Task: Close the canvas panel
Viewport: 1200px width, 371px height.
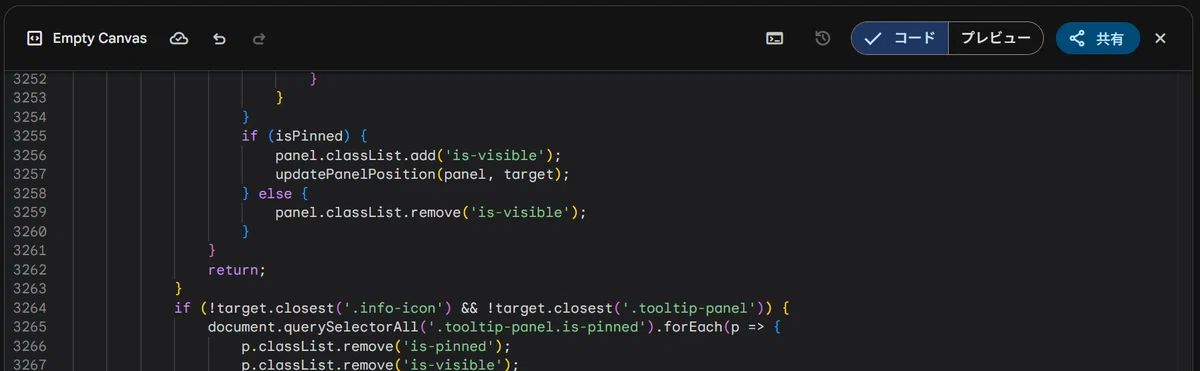Action: [x=1160, y=38]
